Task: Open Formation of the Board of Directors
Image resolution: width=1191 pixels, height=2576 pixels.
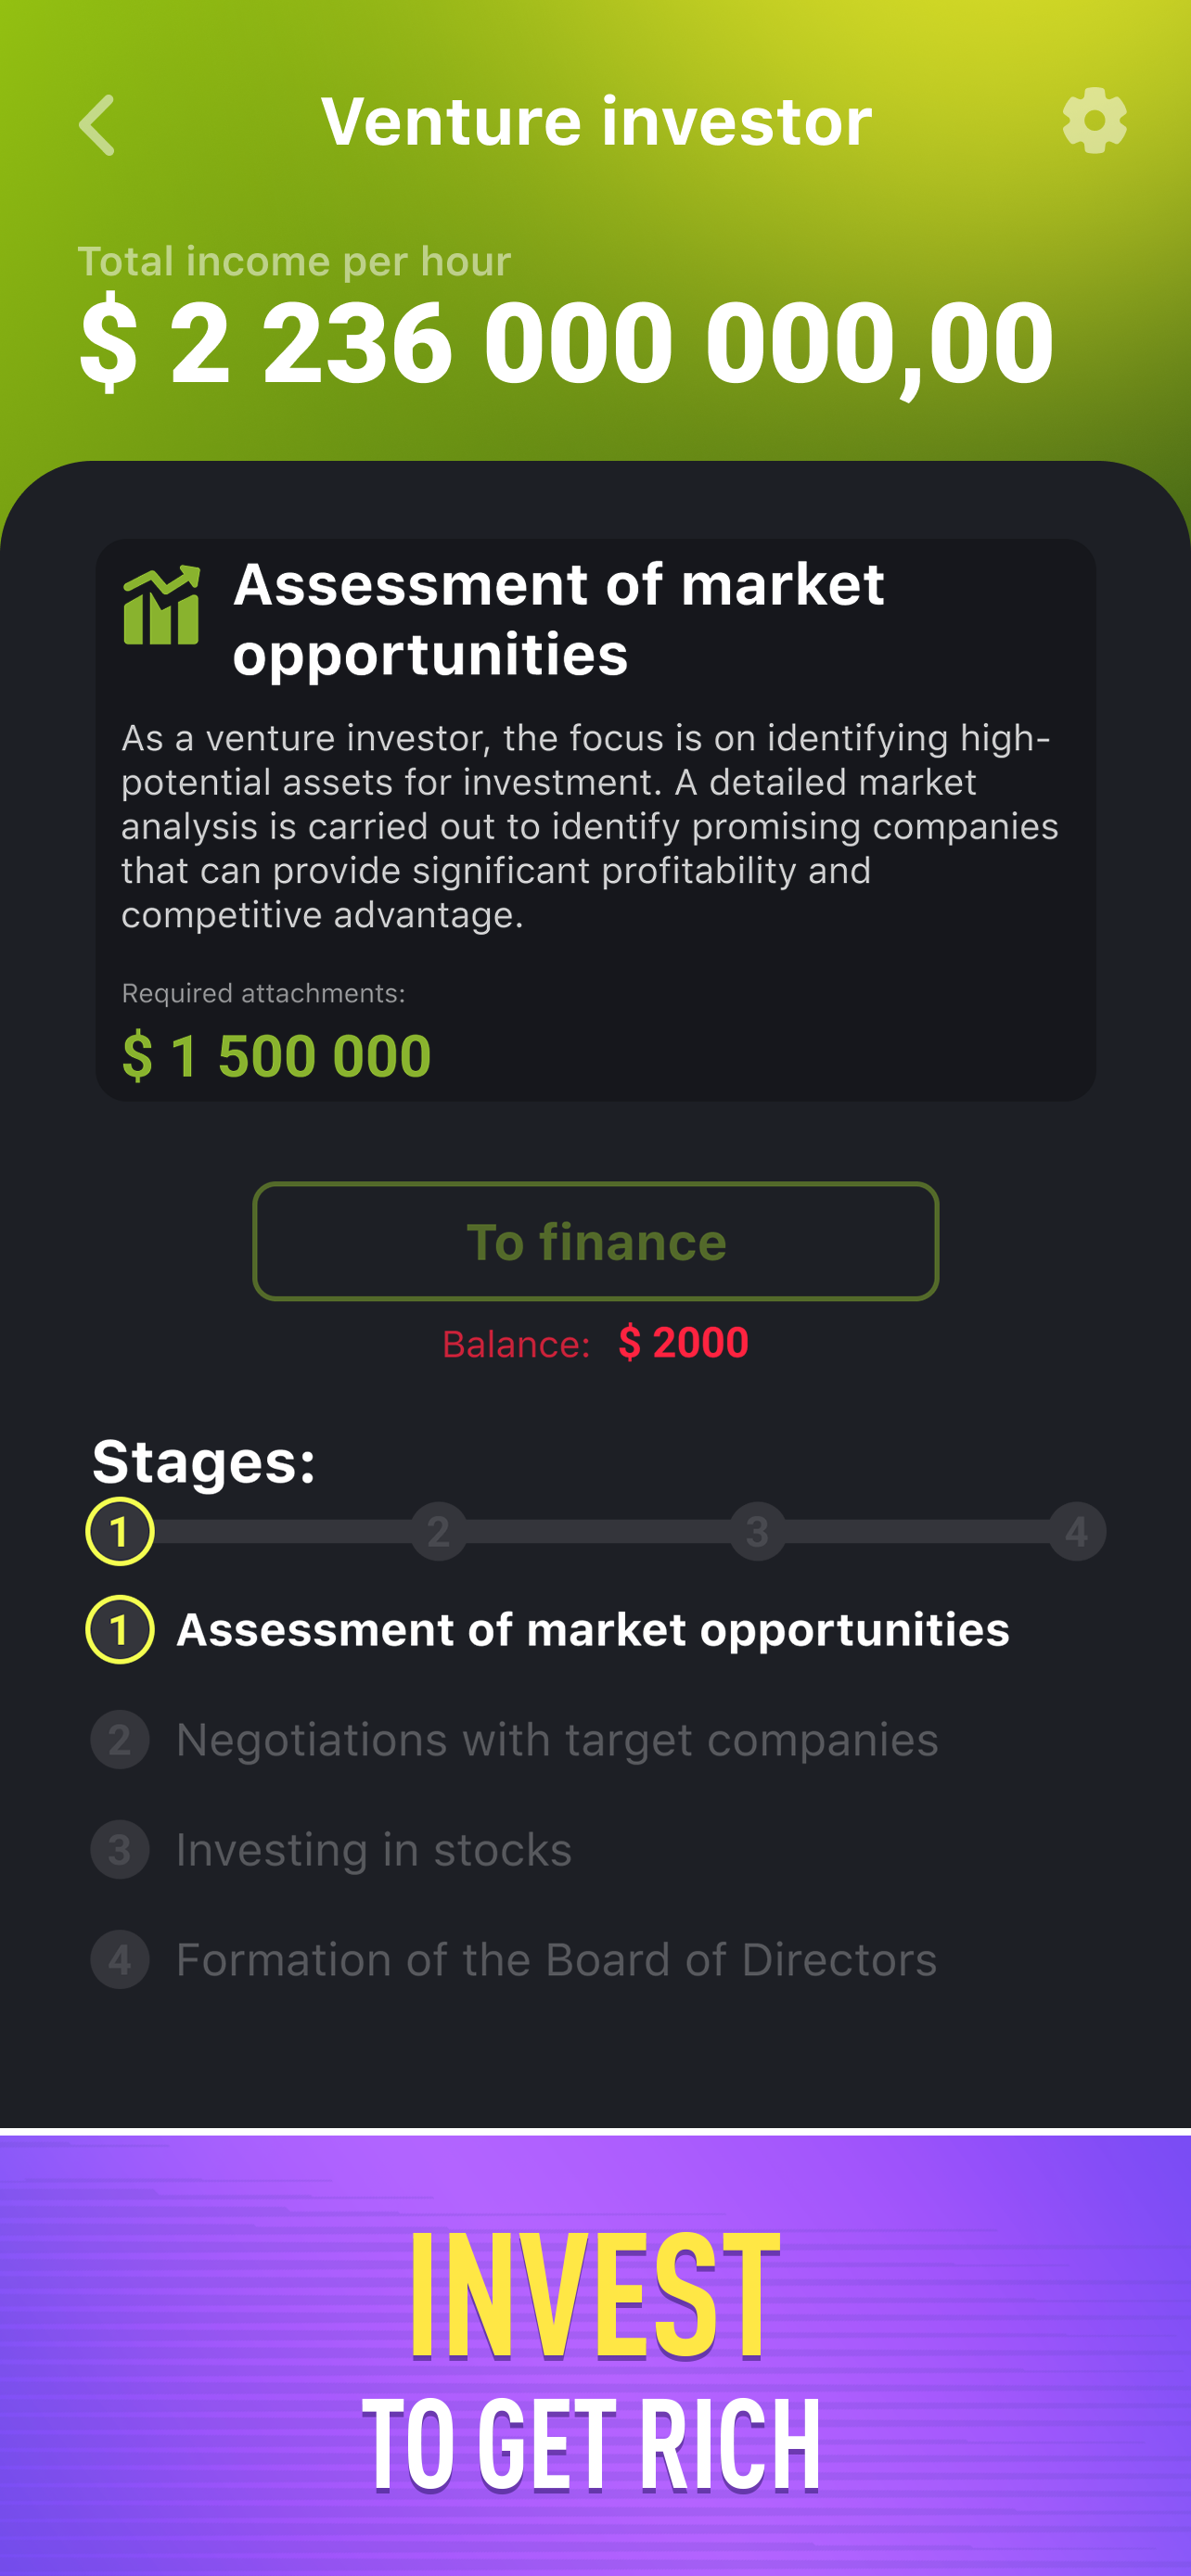Action: [556, 1960]
